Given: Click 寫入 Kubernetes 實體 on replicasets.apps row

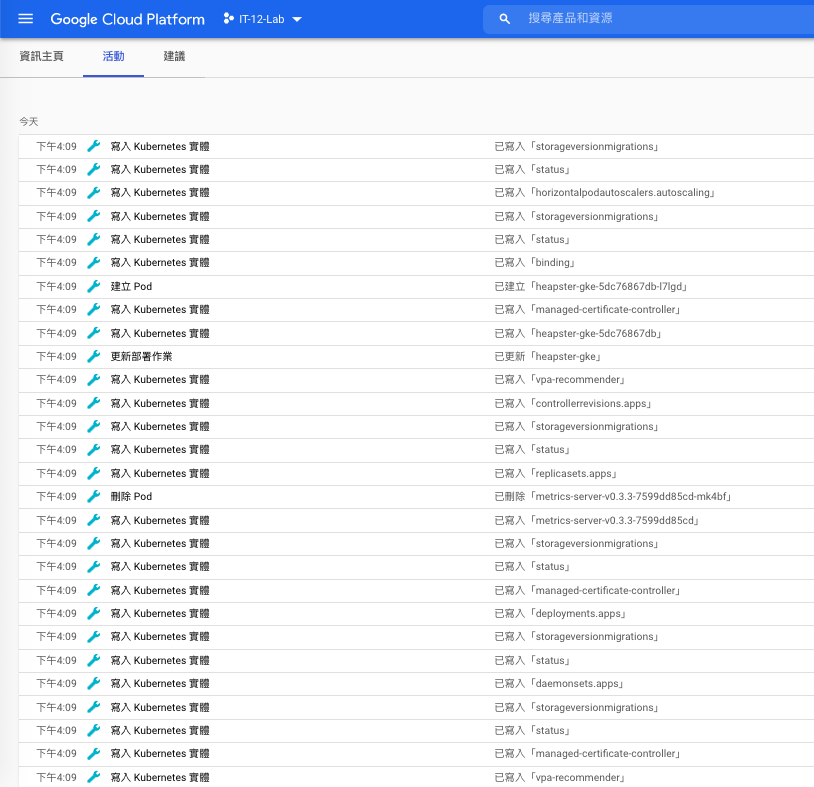Looking at the screenshot, I should [160, 473].
